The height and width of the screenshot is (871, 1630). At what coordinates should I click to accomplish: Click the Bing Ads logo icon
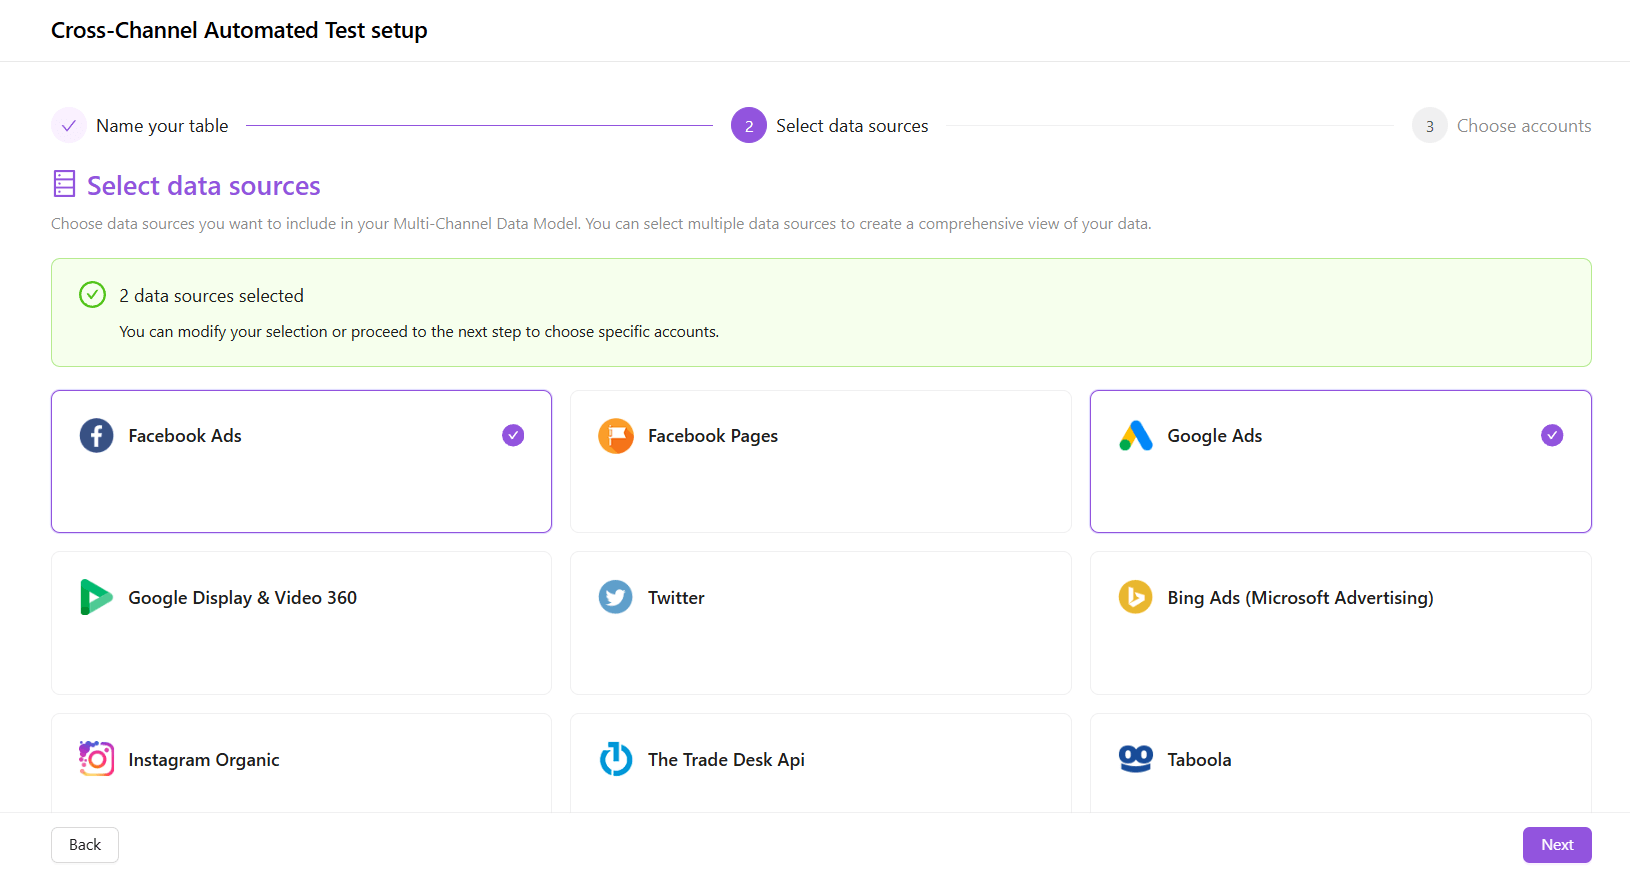tap(1135, 597)
